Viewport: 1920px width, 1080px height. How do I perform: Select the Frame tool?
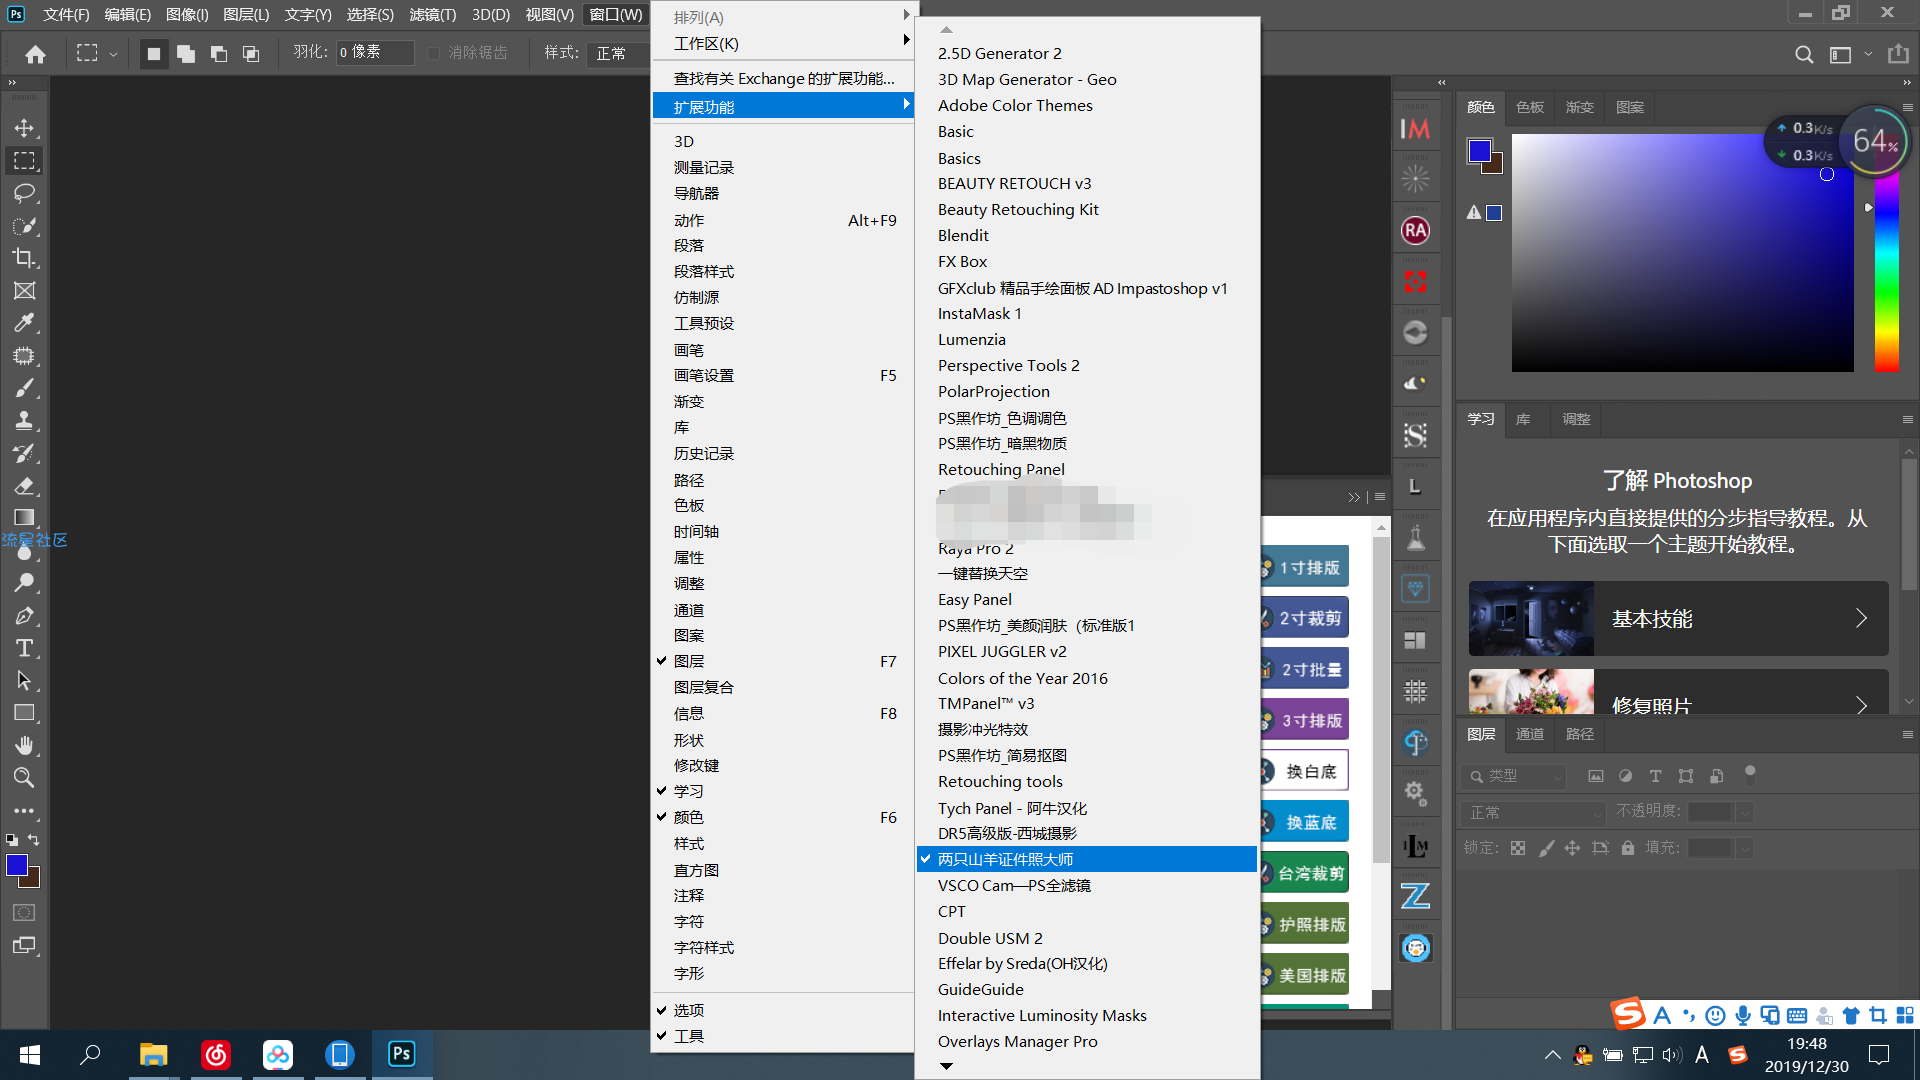click(x=24, y=291)
